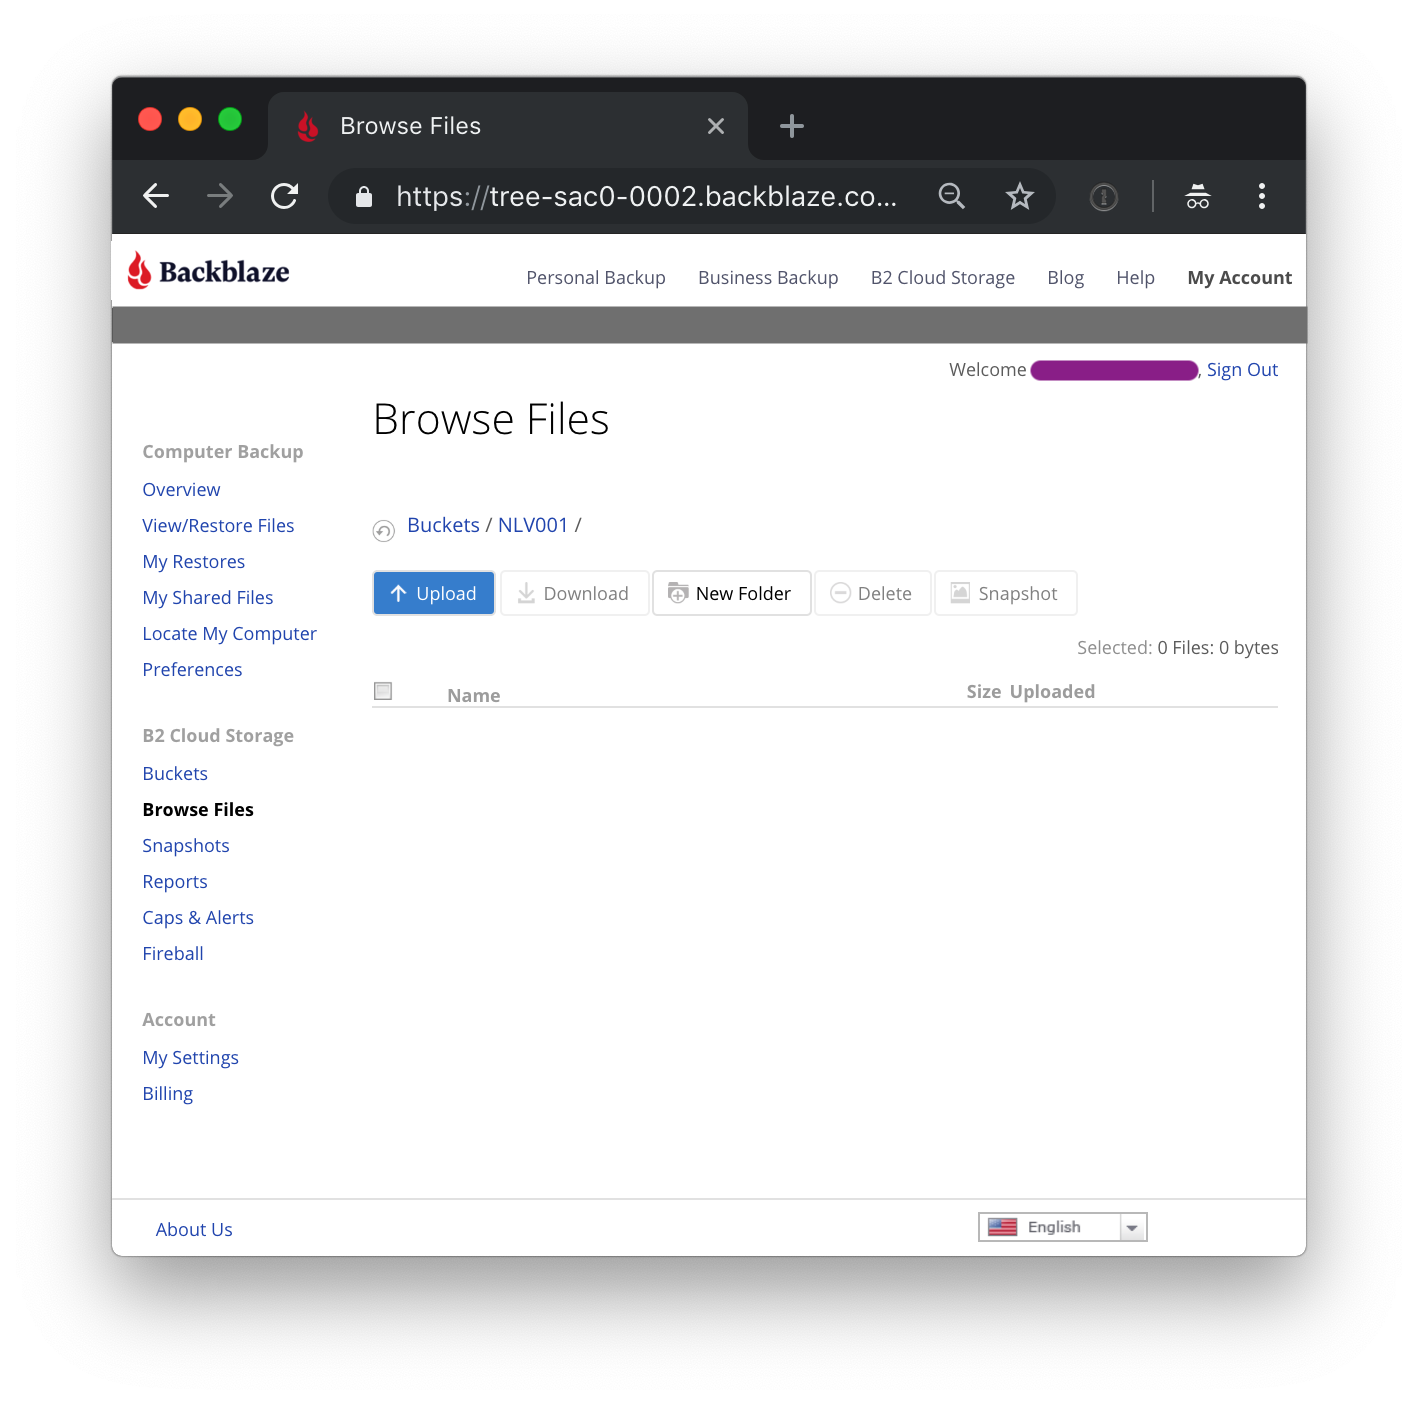This screenshot has height=1404, width=1418.
Task: Click the blue Upload button
Action: 434,593
